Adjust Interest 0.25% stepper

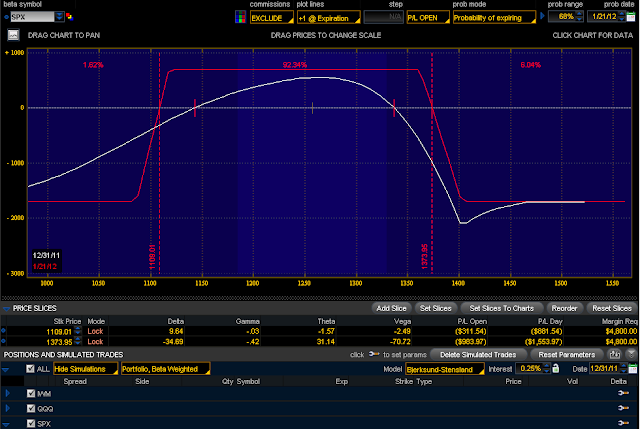pyautogui.click(x=547, y=369)
